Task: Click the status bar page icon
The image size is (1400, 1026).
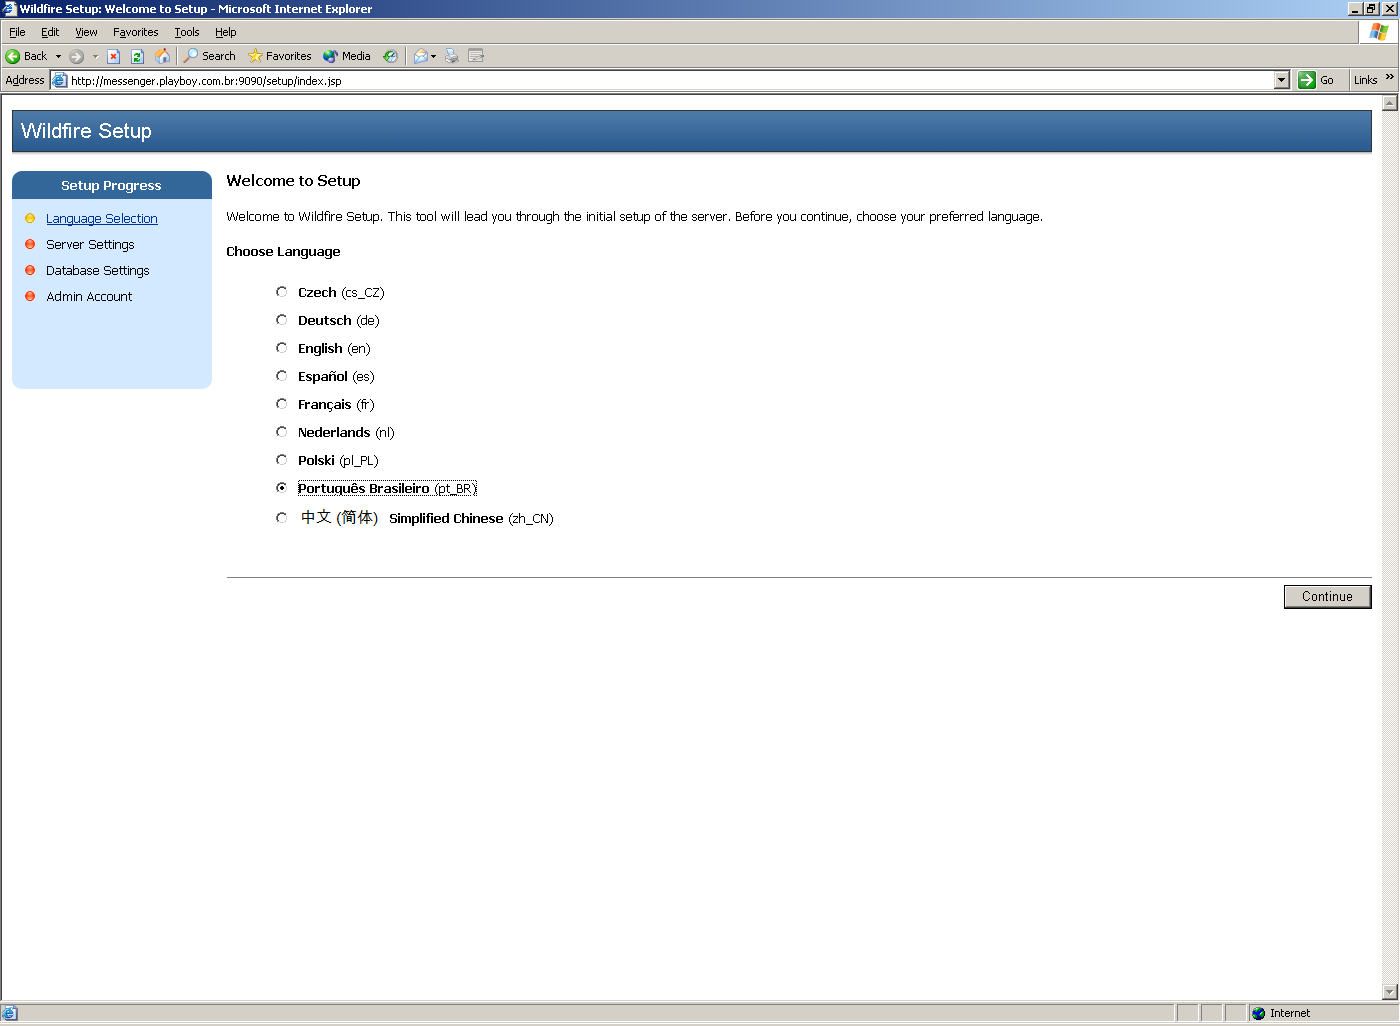Action: [x=10, y=1013]
